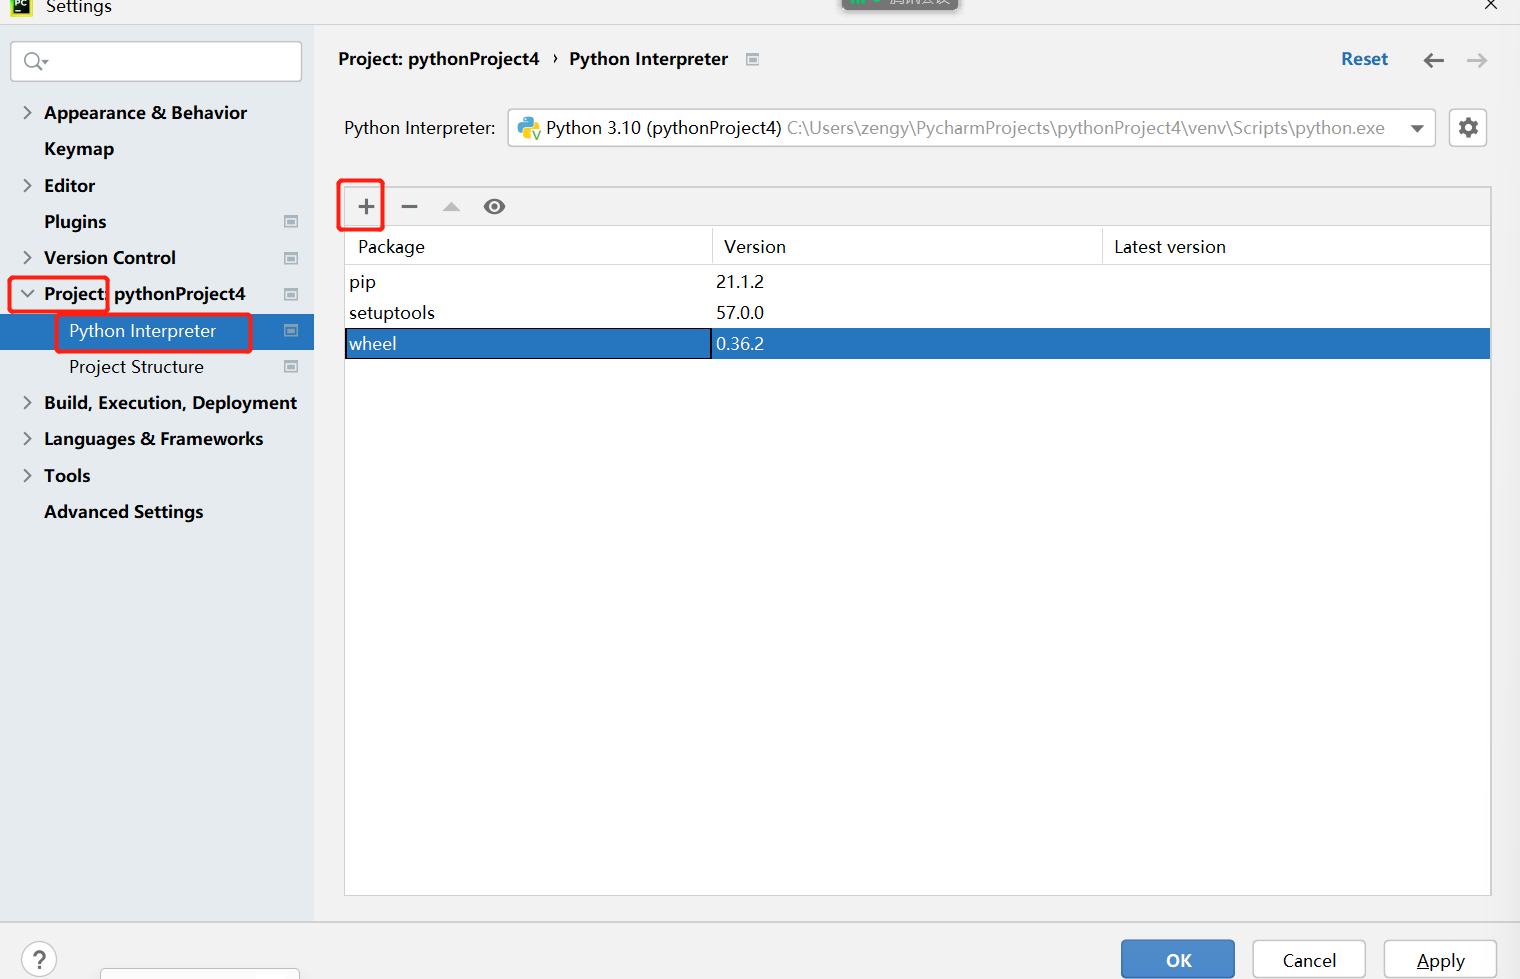Expand Appearance & Behavior section
Screen dimensions: 1520x979
[27, 113]
